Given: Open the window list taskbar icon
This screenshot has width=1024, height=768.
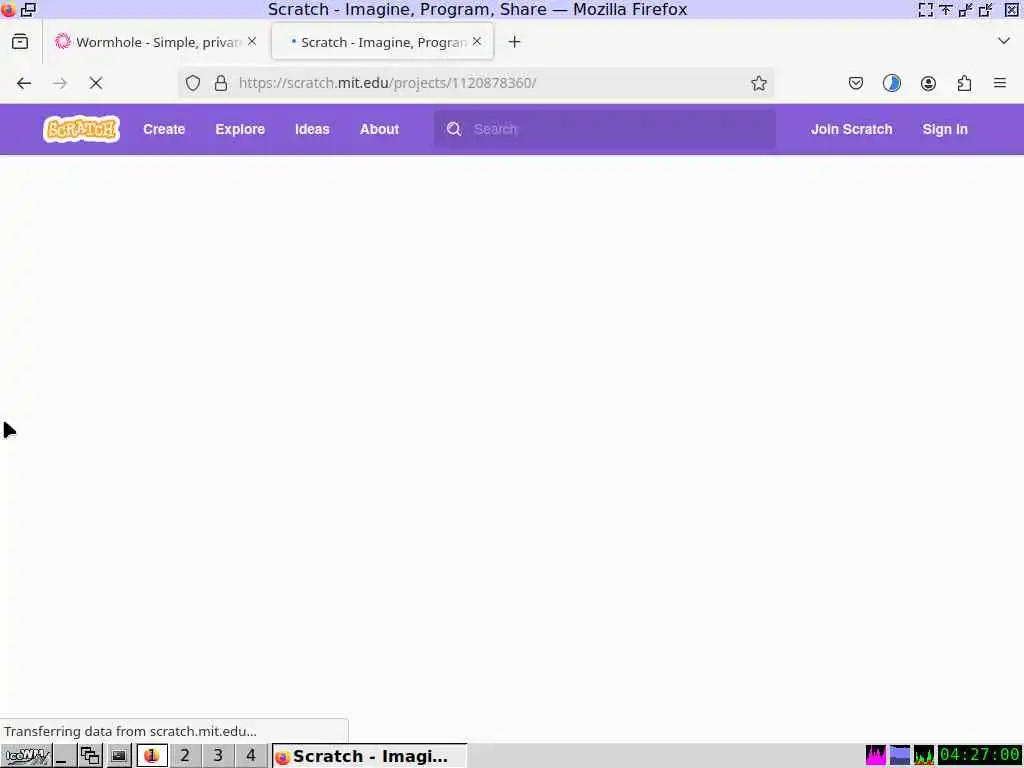Looking at the screenshot, I should point(90,756).
